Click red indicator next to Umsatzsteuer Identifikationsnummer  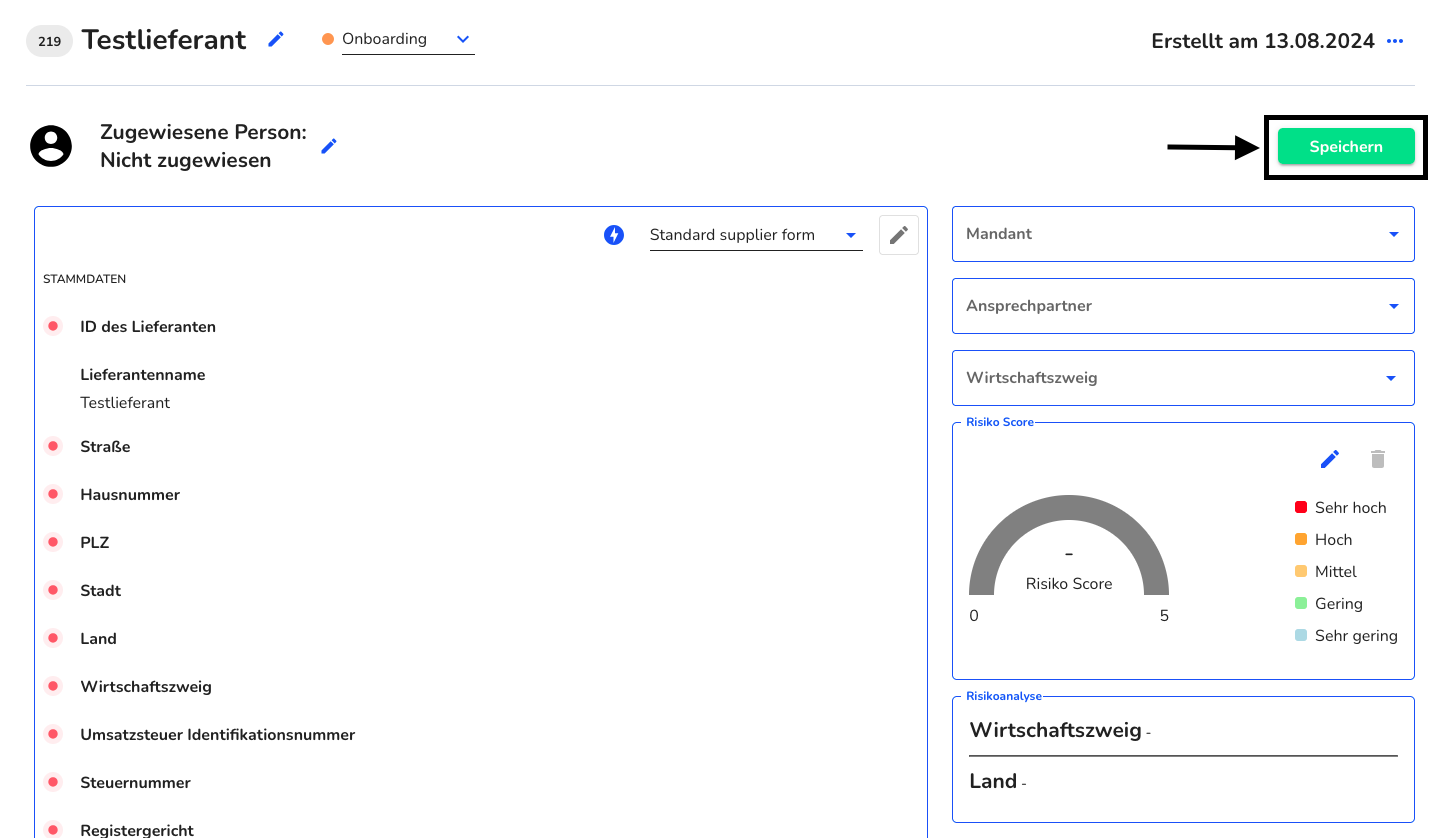(53, 734)
